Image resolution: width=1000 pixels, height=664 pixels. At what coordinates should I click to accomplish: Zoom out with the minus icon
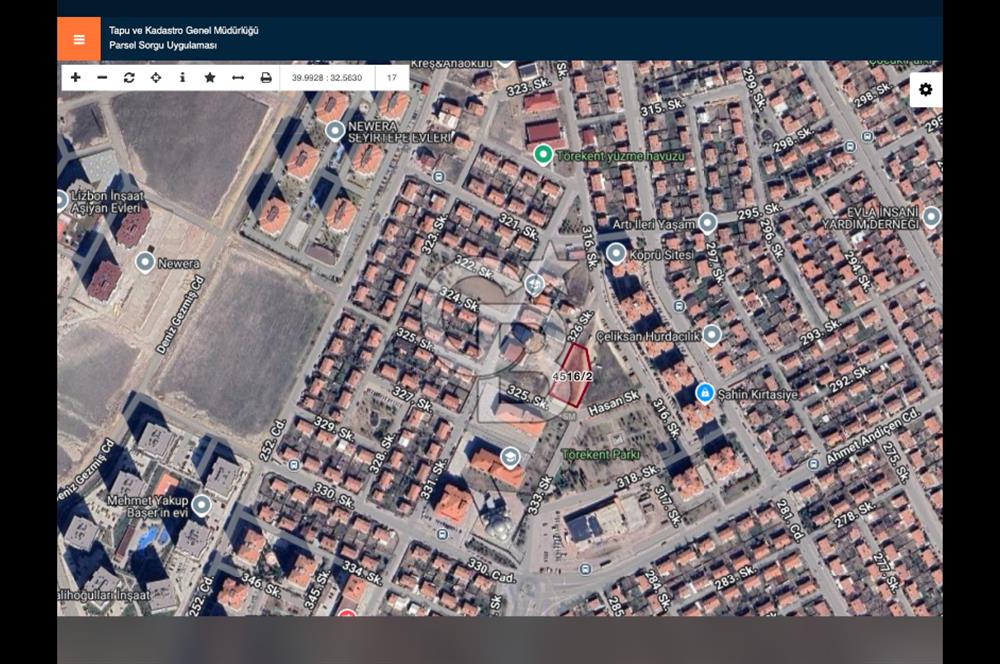(102, 77)
